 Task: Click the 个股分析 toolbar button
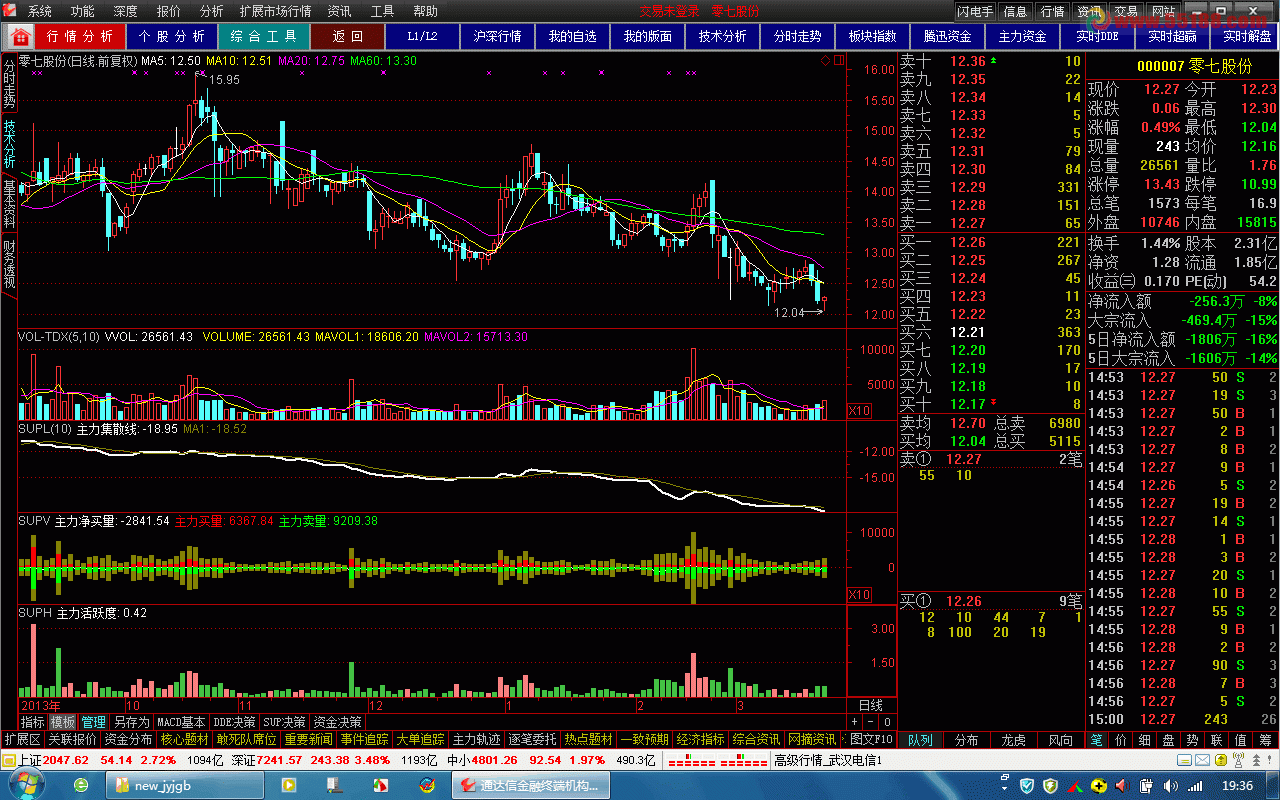click(x=172, y=36)
